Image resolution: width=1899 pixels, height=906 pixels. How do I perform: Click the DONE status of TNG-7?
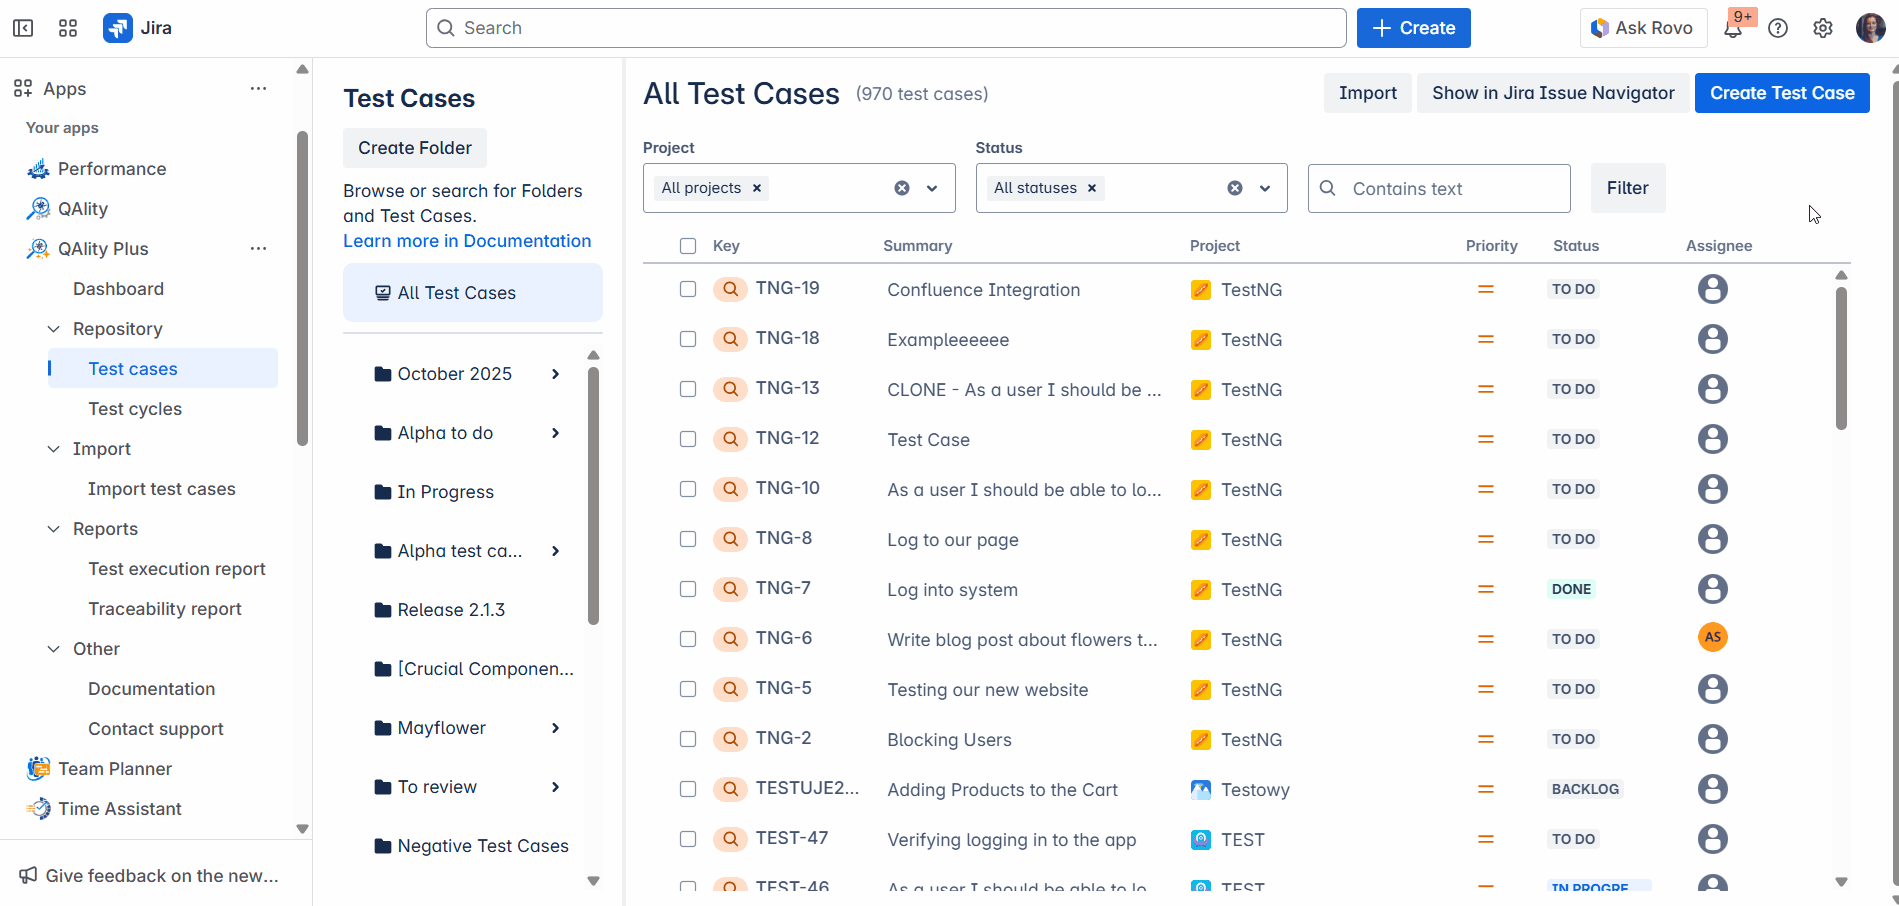tap(1571, 589)
